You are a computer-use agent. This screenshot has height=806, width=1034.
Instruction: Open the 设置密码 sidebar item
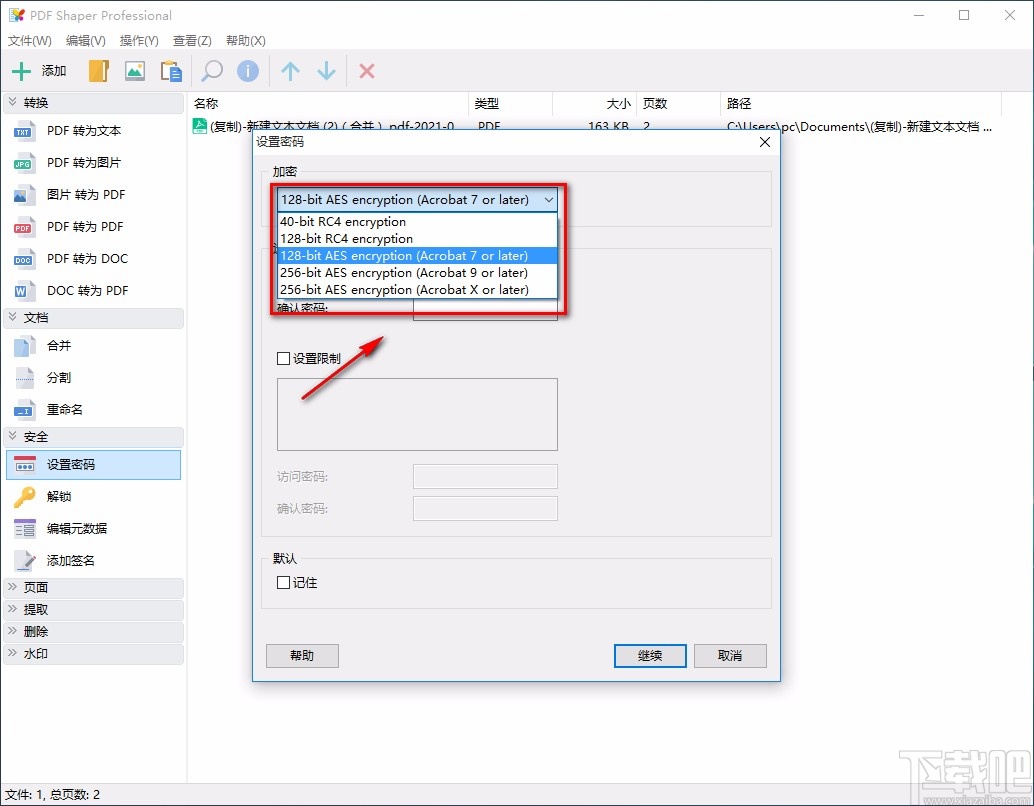(x=93, y=464)
